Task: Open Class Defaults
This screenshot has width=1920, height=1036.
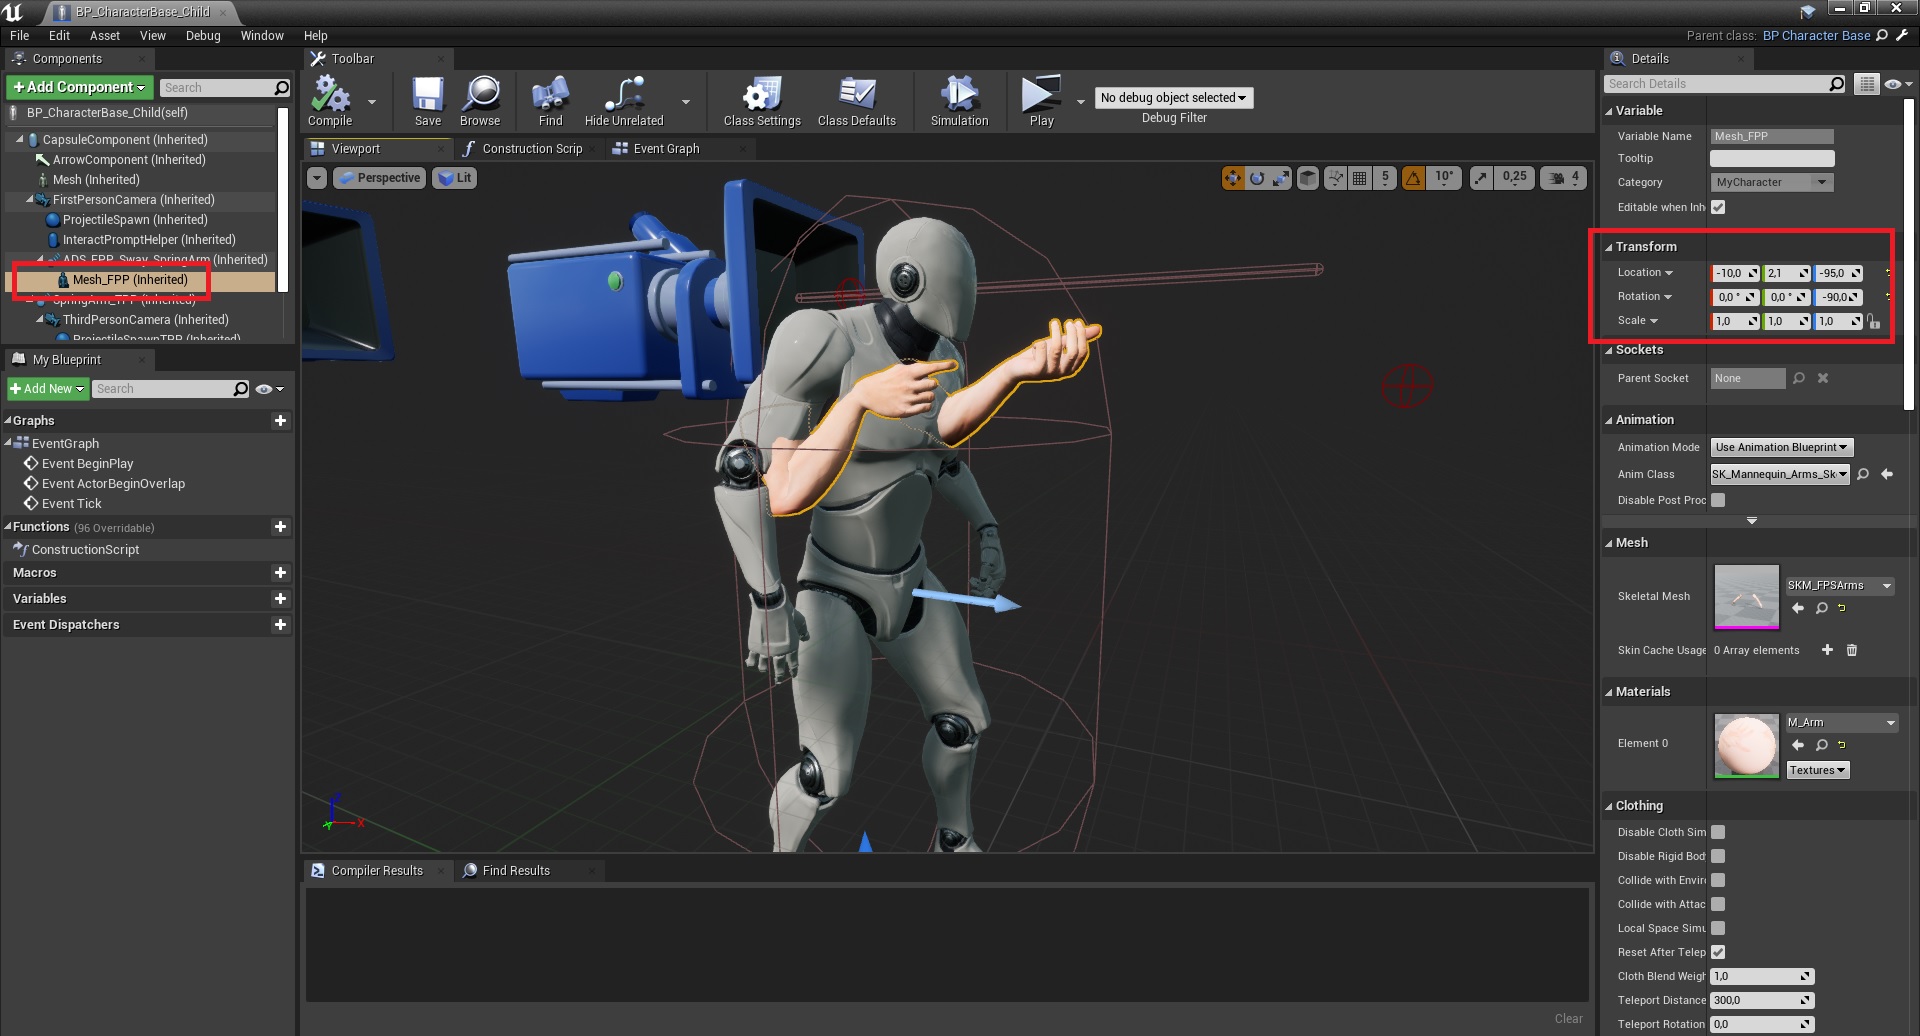Action: click(856, 97)
